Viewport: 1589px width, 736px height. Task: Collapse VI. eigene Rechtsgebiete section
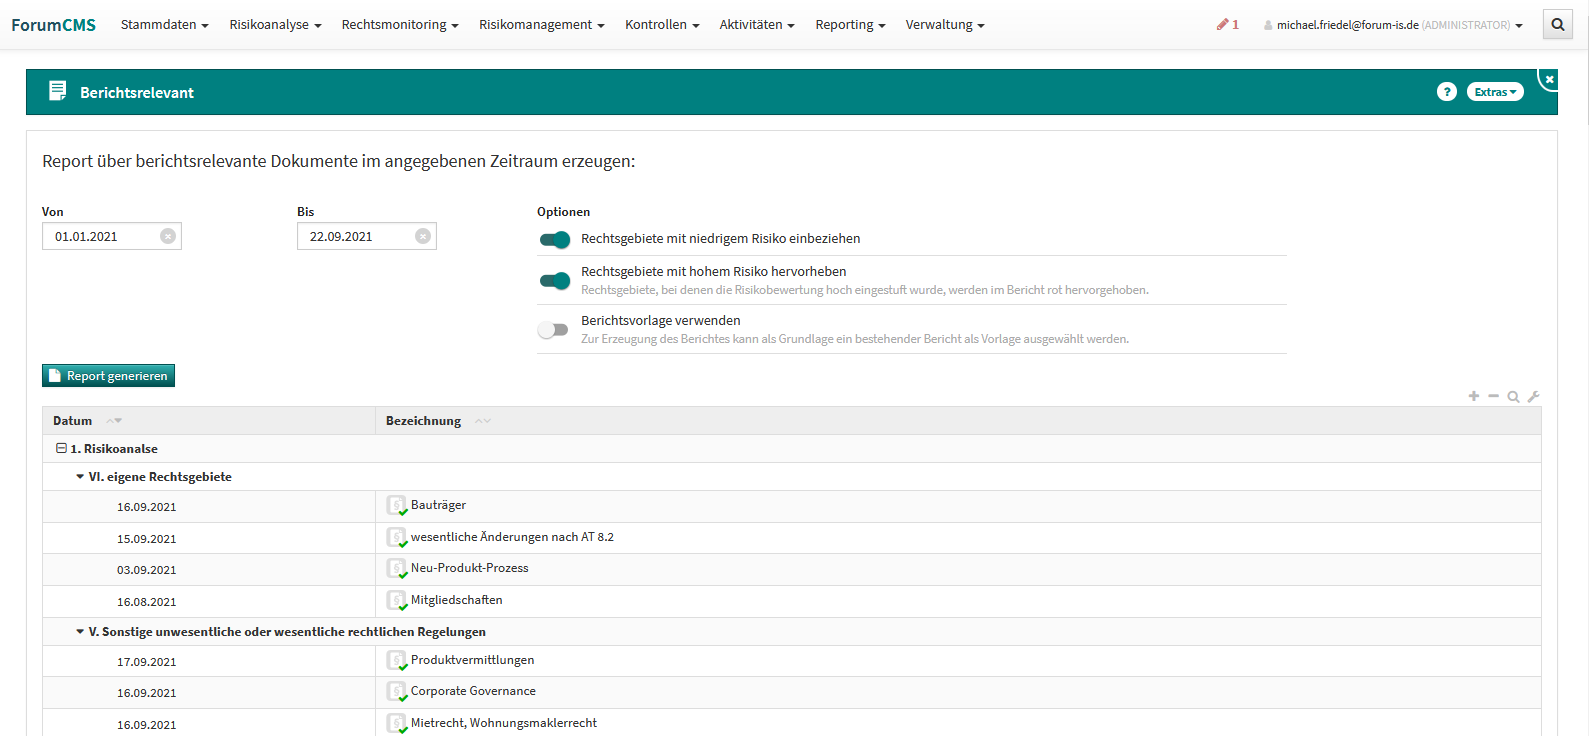coord(80,477)
